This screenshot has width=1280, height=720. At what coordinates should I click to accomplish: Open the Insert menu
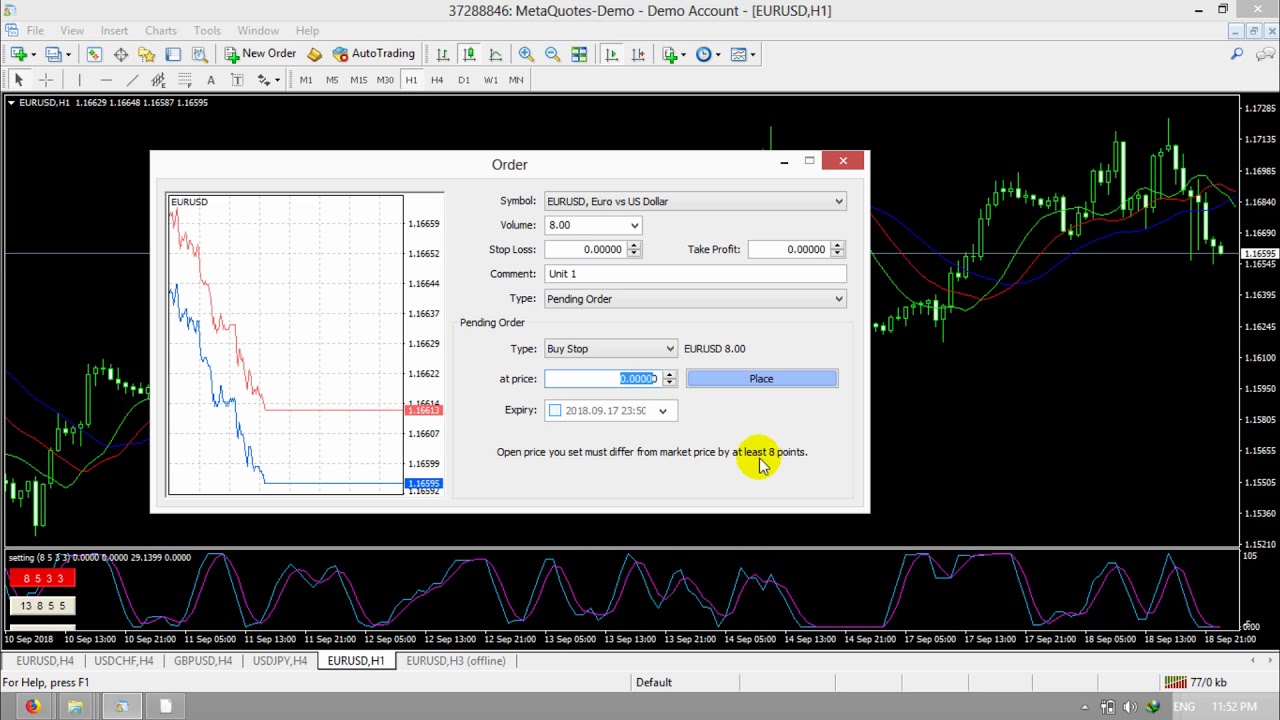[114, 31]
